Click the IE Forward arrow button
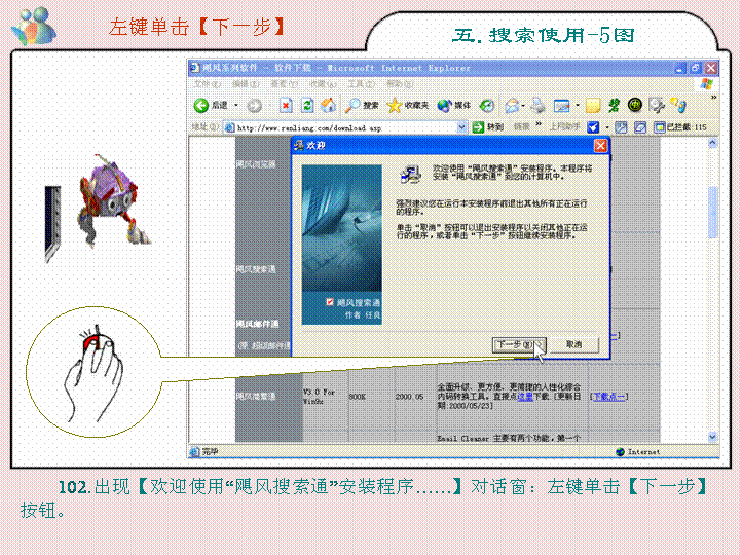The width and height of the screenshot is (740, 555). tap(254, 106)
